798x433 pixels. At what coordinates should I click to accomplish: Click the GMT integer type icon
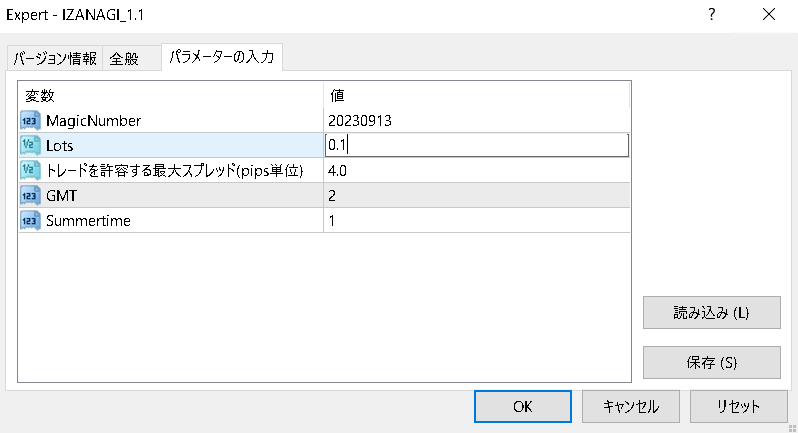tap(29, 195)
